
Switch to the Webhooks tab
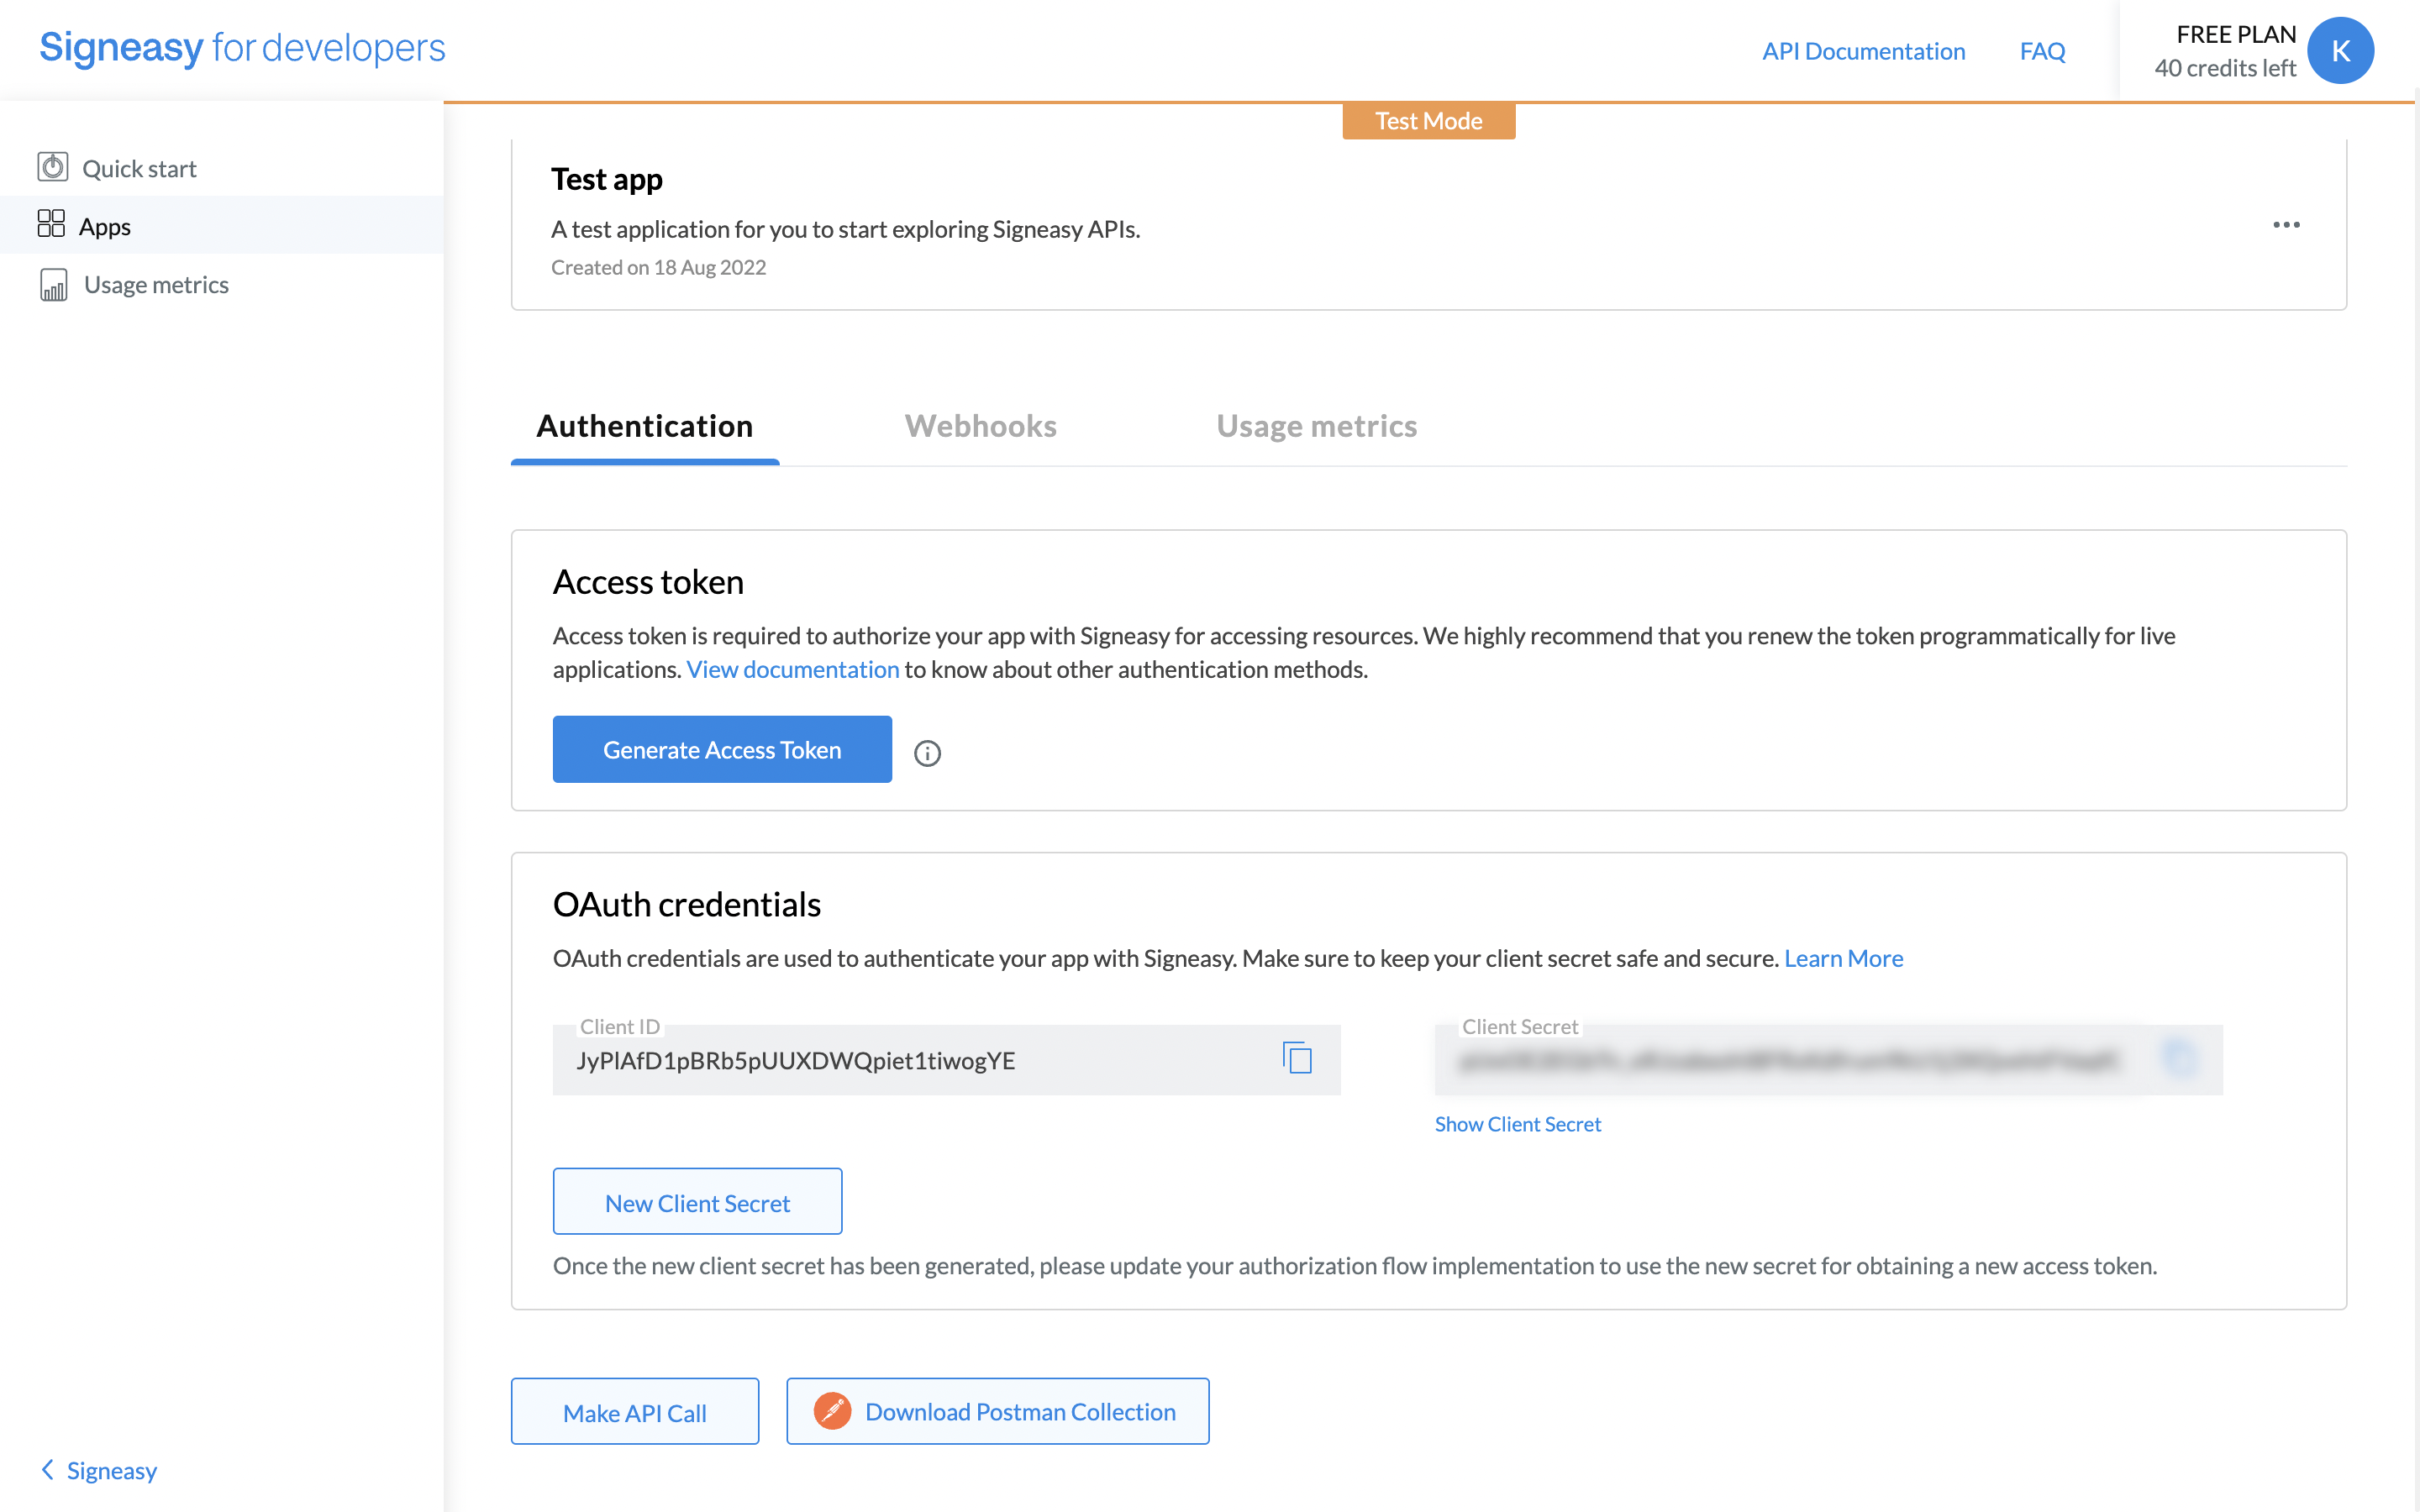(x=980, y=426)
